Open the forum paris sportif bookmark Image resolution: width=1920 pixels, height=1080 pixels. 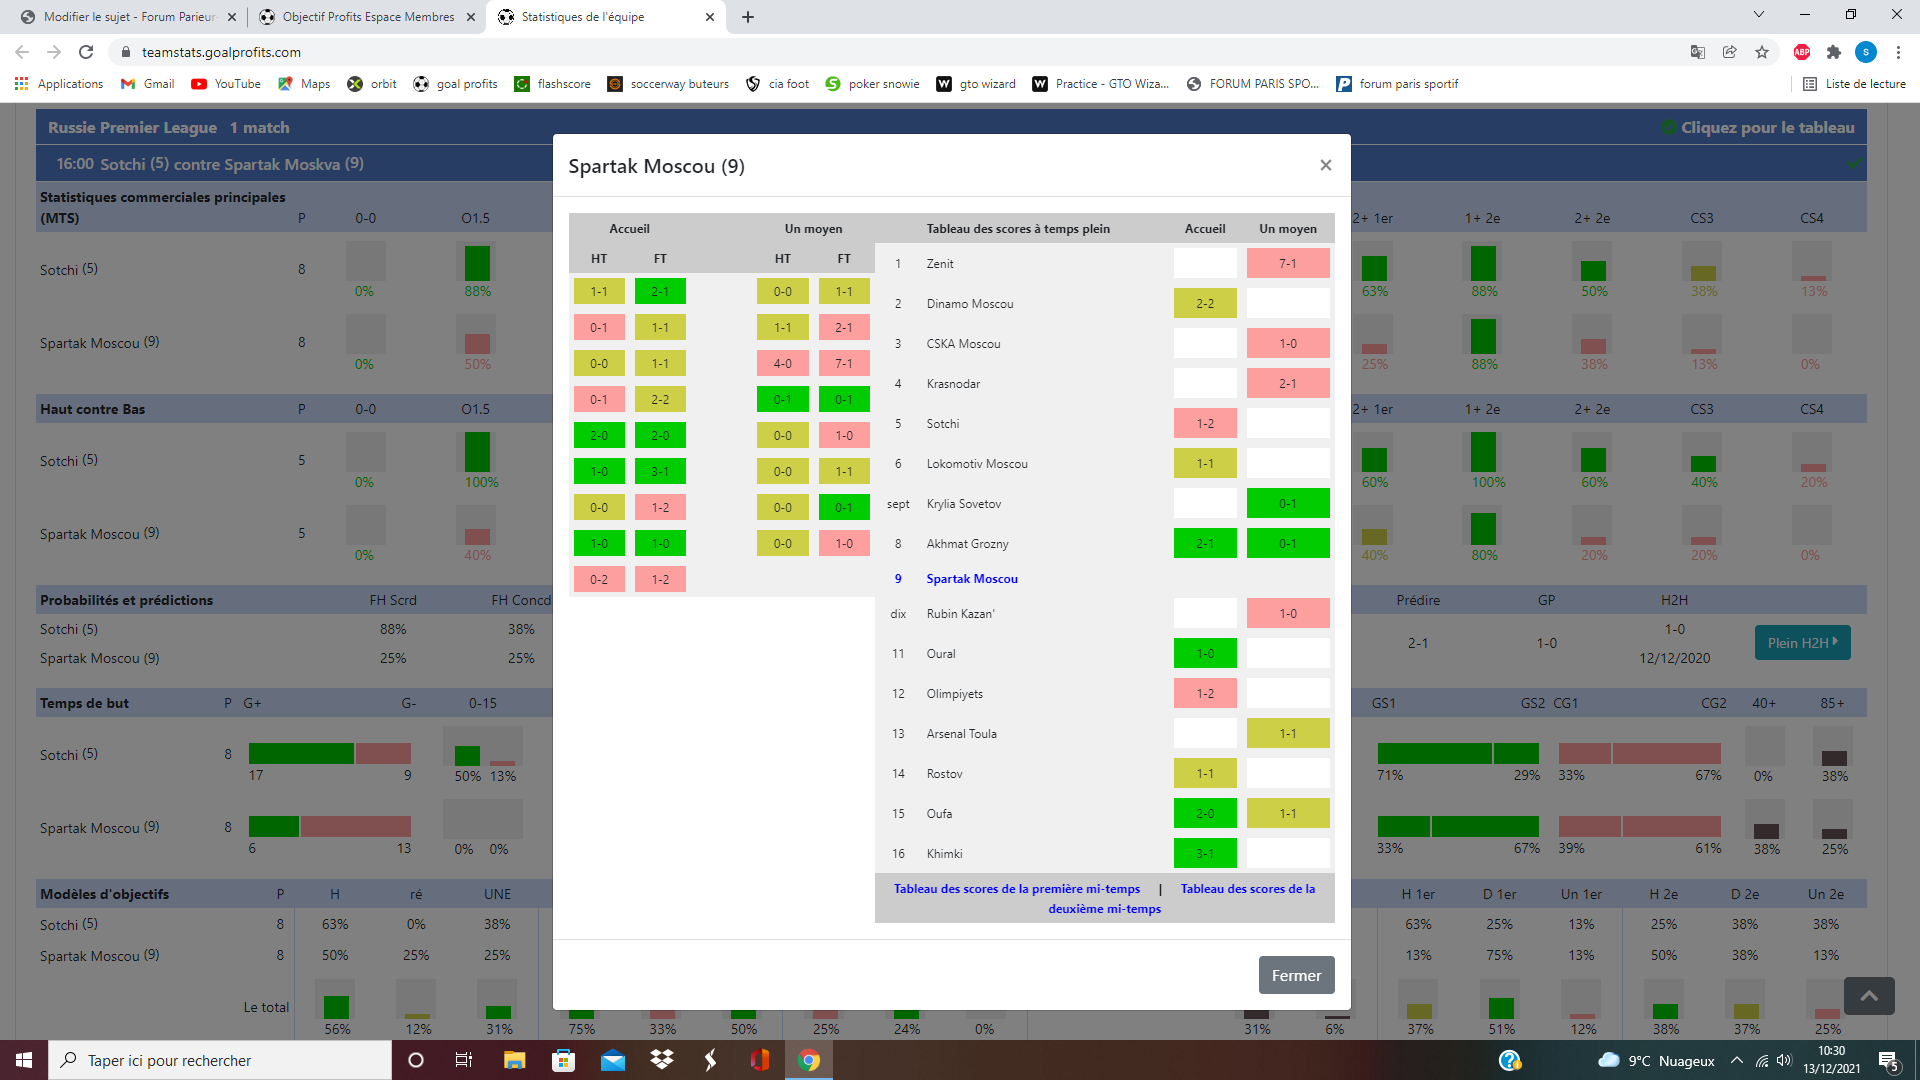pyautogui.click(x=1397, y=84)
